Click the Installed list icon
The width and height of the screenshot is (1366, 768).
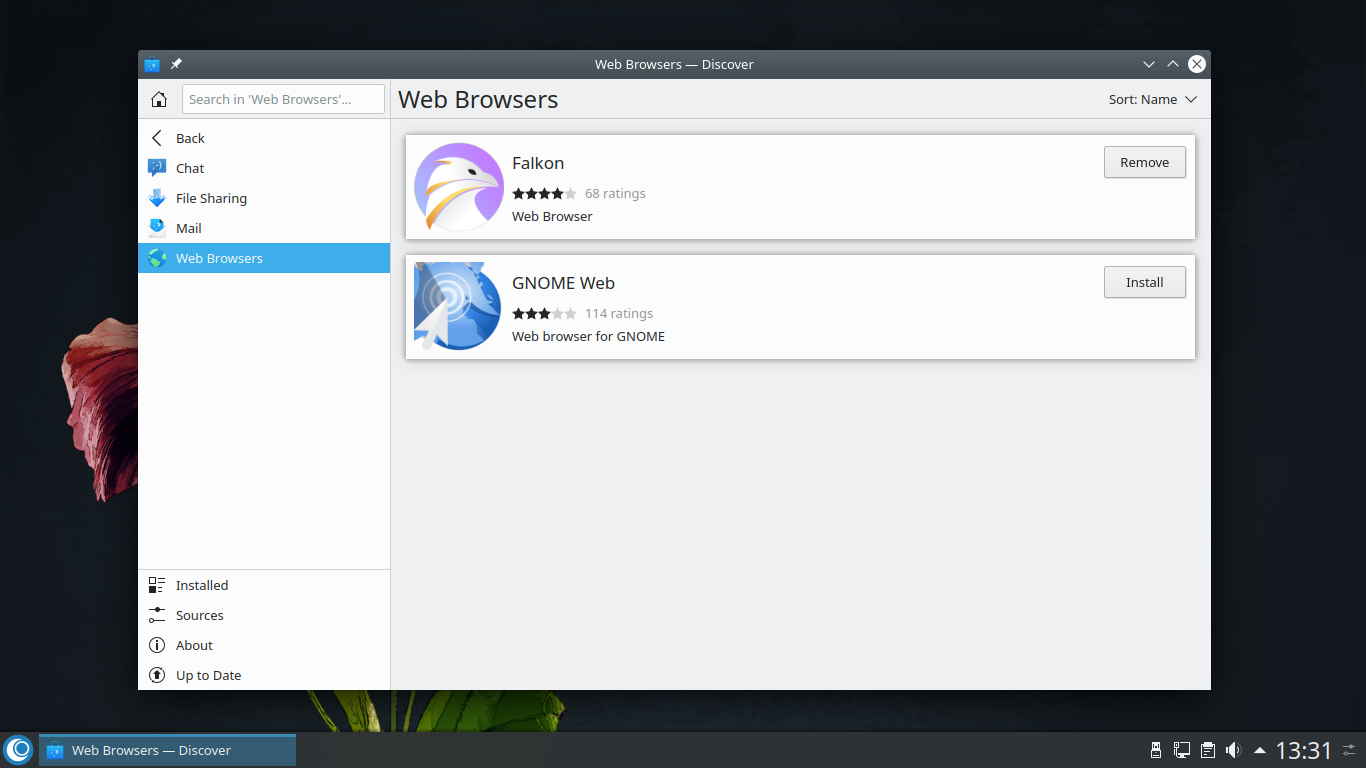pyautogui.click(x=157, y=585)
